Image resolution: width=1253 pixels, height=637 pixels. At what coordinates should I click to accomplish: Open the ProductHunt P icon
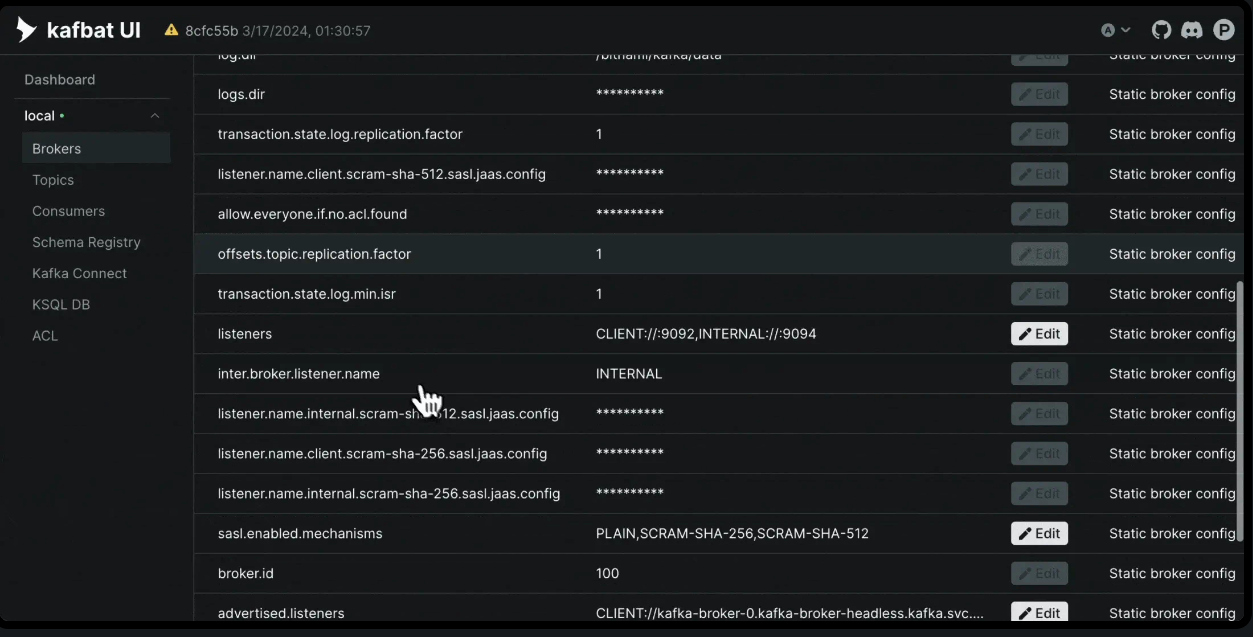1224,30
